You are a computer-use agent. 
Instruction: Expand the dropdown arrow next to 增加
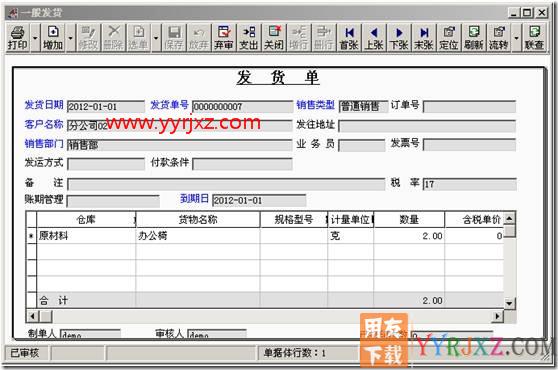tap(70, 38)
